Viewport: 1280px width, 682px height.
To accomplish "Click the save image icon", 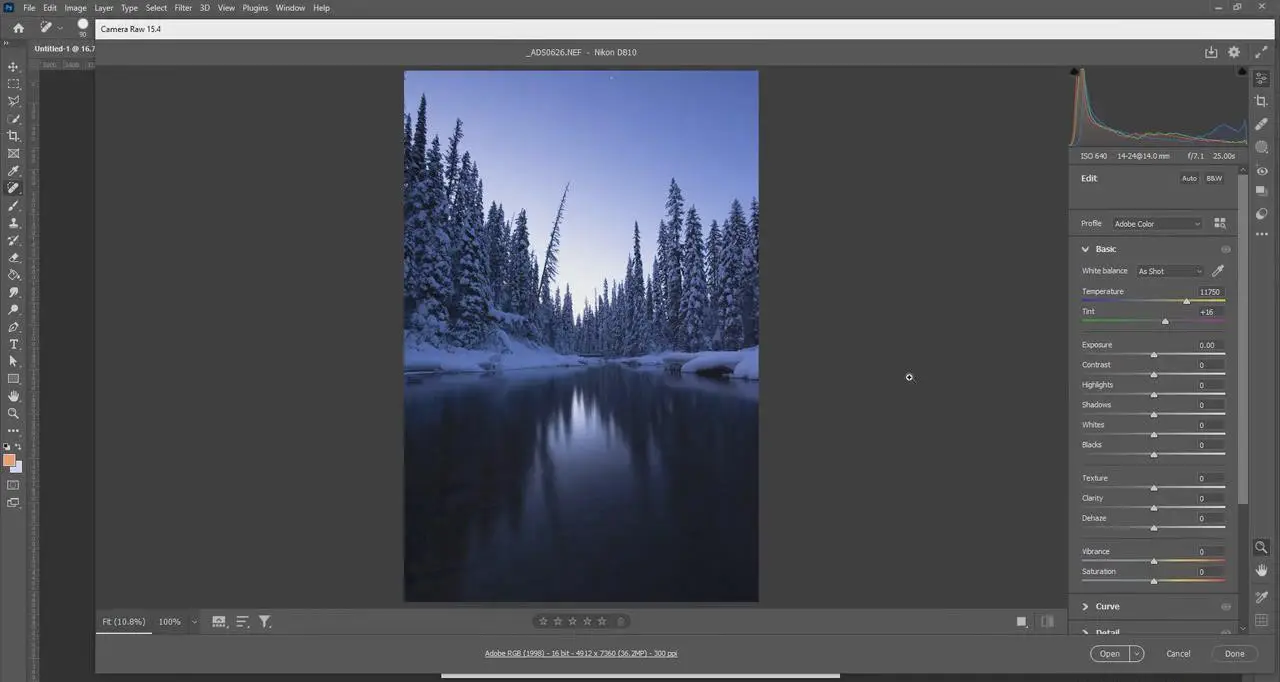I will (x=1211, y=52).
